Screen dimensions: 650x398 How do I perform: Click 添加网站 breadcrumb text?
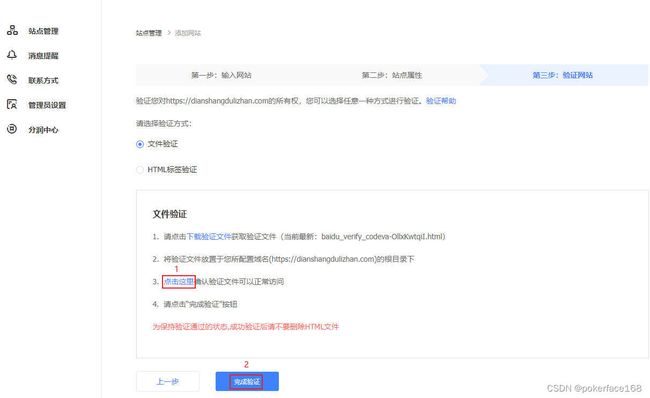[x=188, y=33]
